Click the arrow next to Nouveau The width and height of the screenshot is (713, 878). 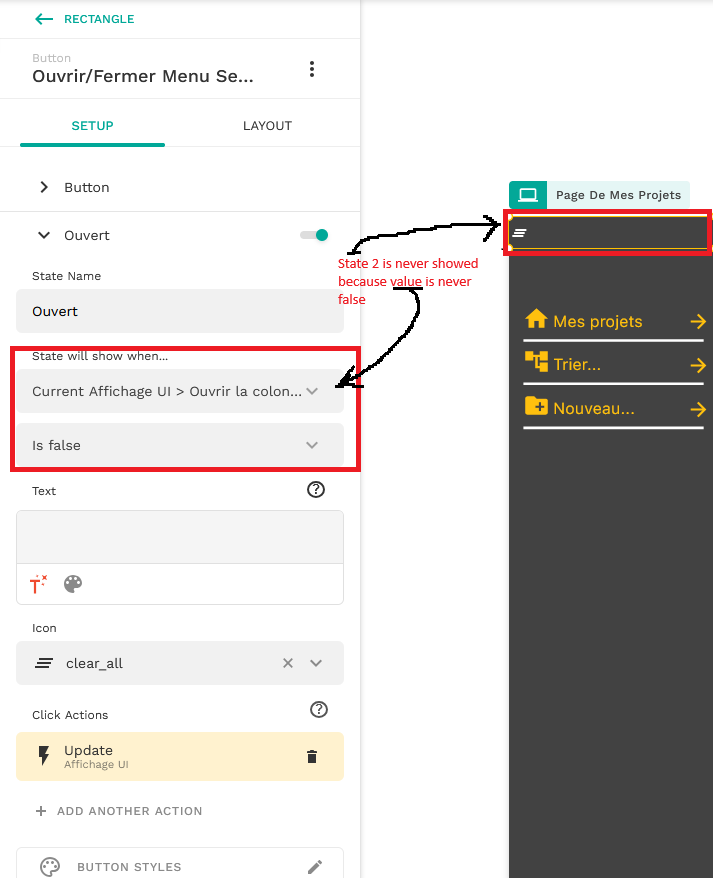698,409
